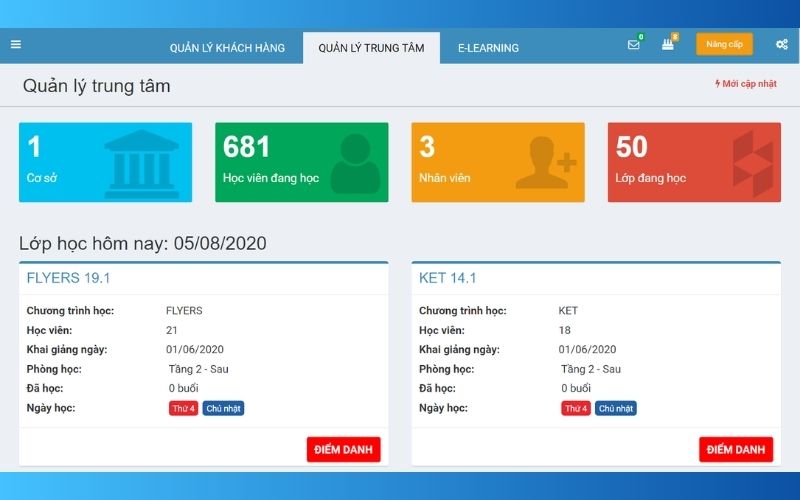Click the Nâng cấp upgrade button
The width and height of the screenshot is (800, 500).
coord(724,45)
